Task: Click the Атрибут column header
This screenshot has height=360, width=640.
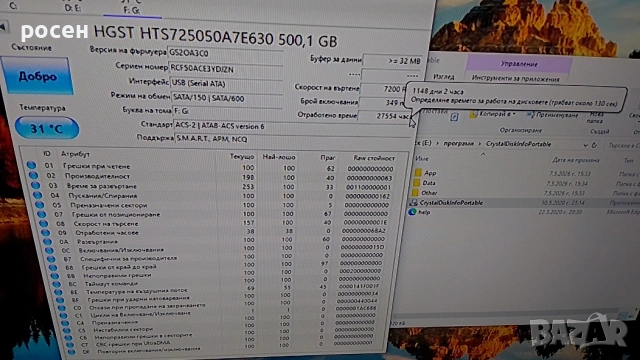Action: (x=75, y=154)
